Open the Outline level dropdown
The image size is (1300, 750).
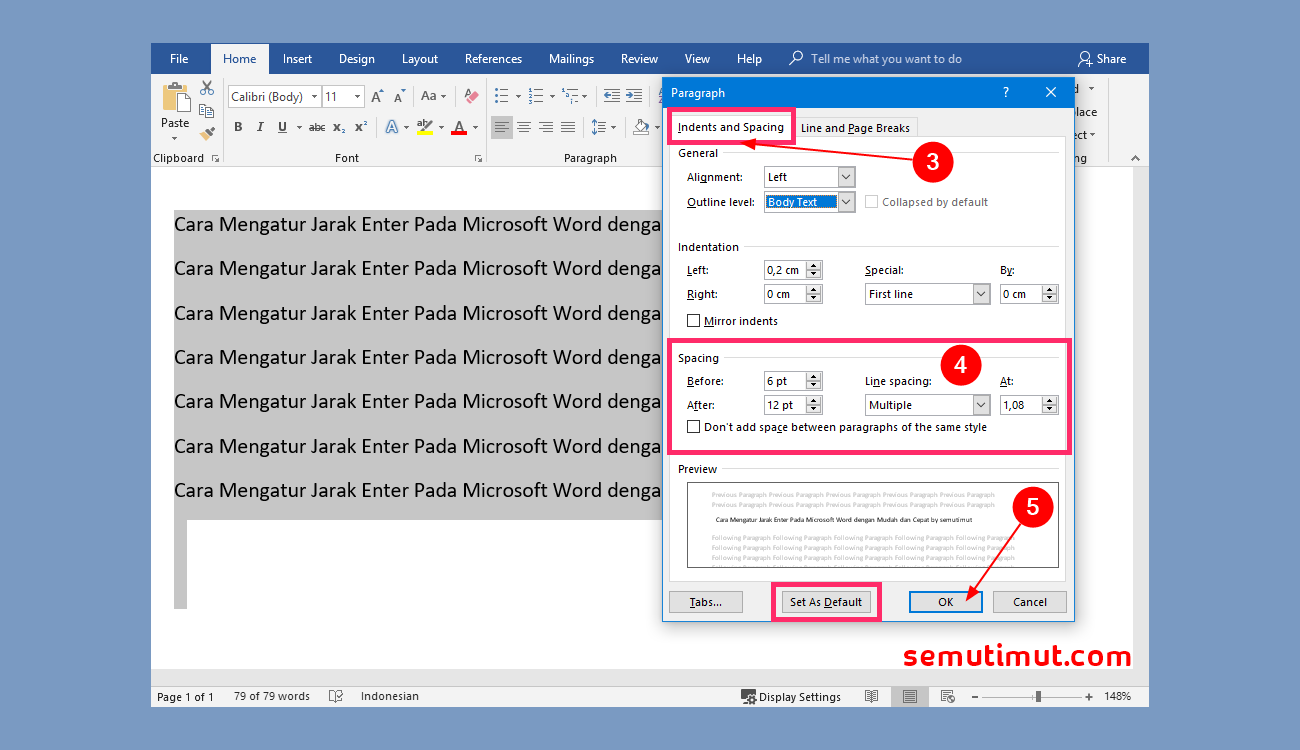846,202
